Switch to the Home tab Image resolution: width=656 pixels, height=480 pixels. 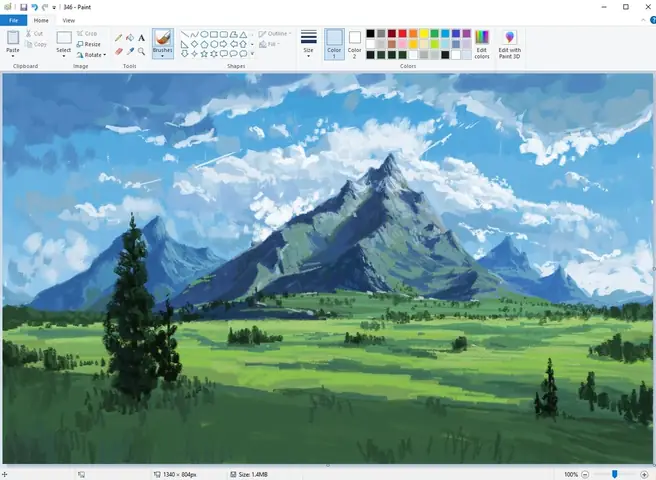point(41,20)
